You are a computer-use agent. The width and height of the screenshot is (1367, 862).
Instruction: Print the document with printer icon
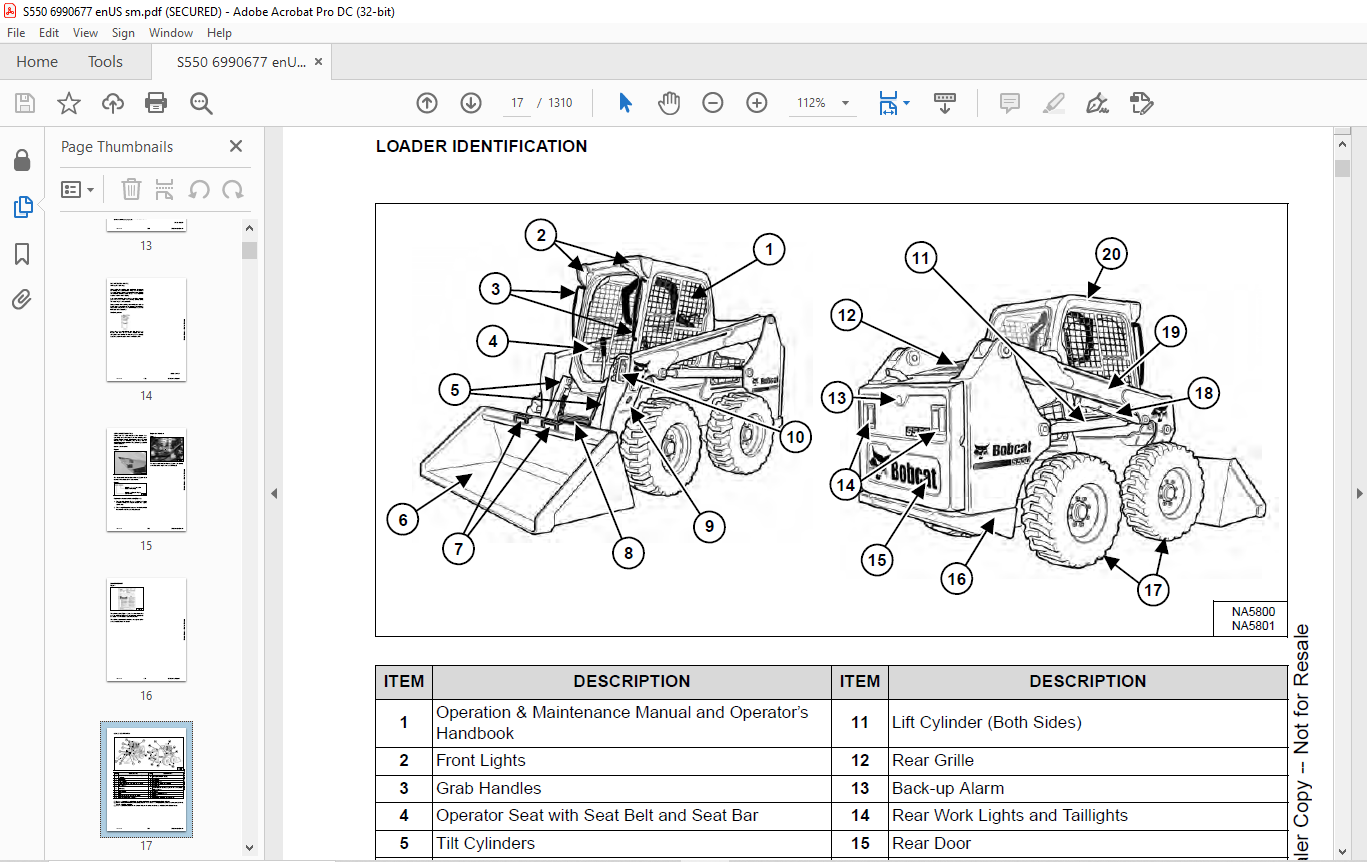tap(156, 103)
